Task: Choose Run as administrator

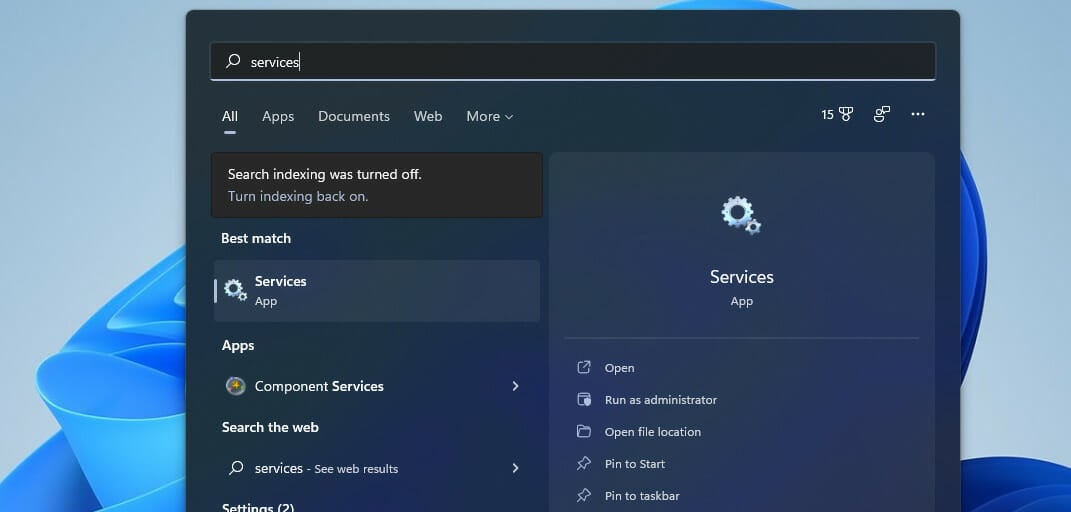Action: point(660,400)
